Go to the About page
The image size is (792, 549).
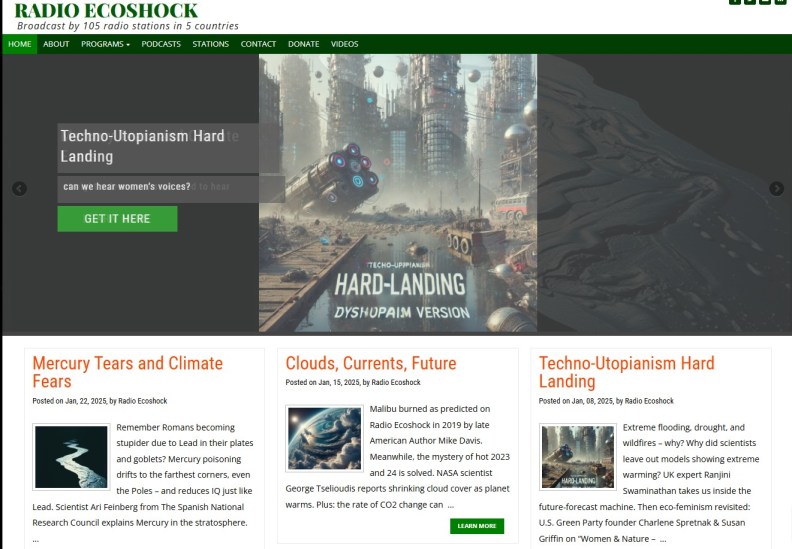coord(56,44)
